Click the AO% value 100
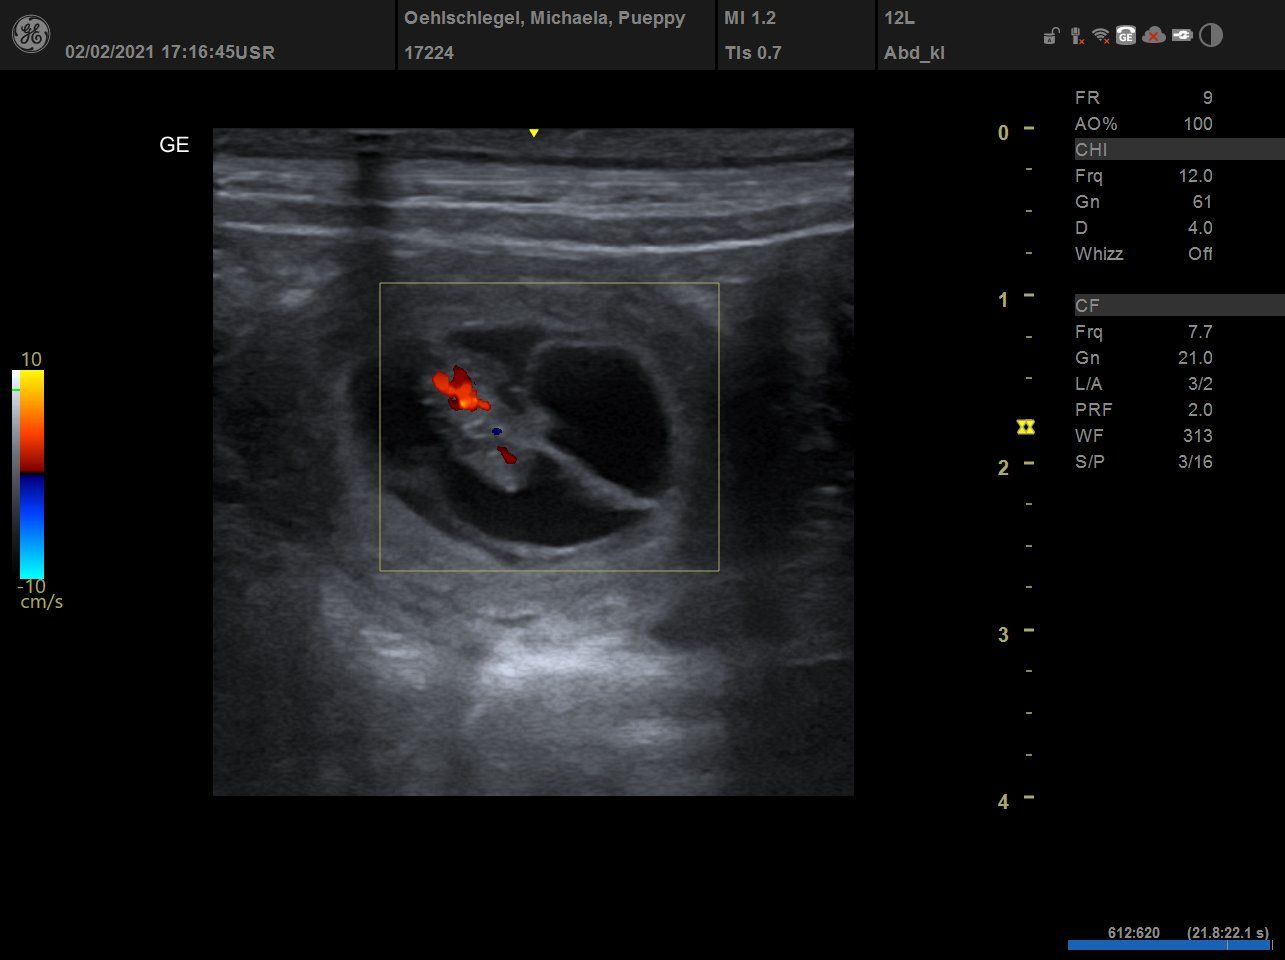This screenshot has height=960, width=1285. [1198, 124]
